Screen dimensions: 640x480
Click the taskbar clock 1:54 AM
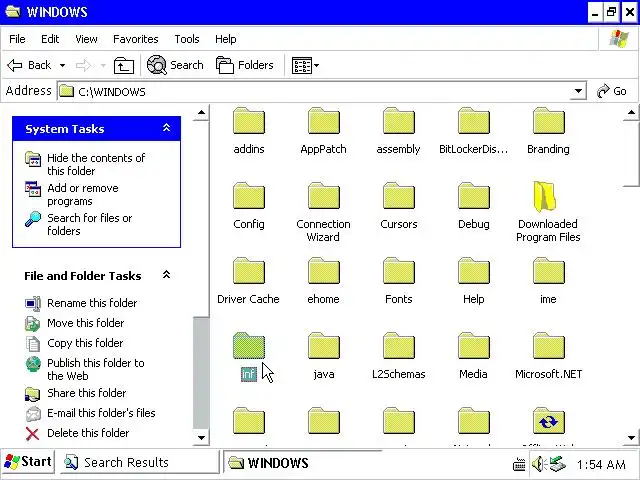pos(601,464)
